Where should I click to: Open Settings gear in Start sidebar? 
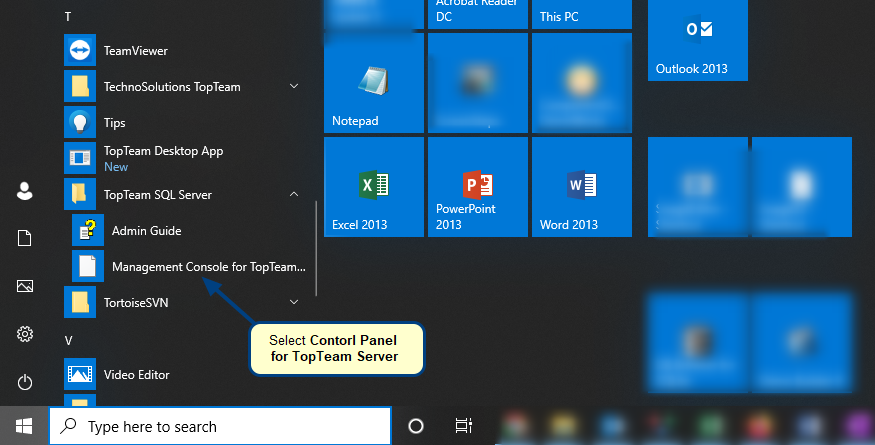(25, 334)
